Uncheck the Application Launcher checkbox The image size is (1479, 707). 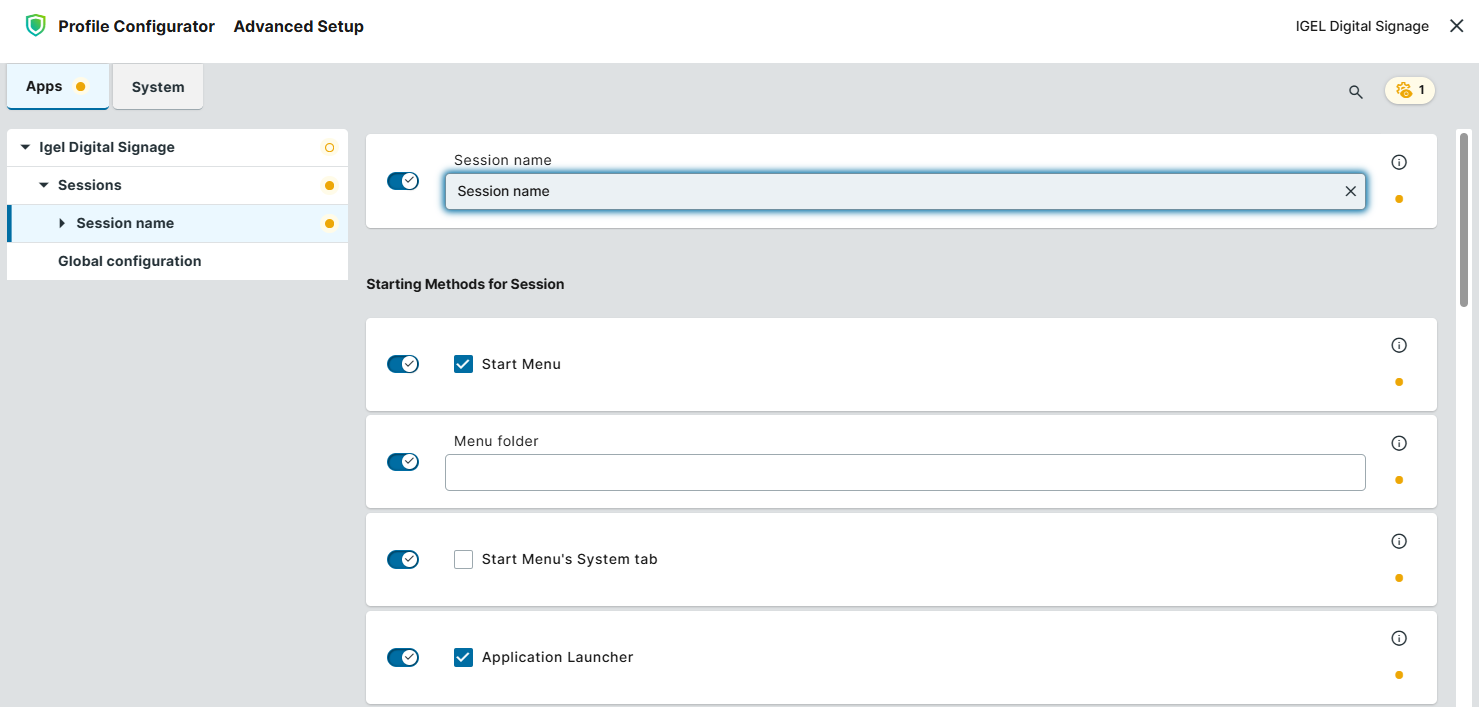(x=463, y=657)
